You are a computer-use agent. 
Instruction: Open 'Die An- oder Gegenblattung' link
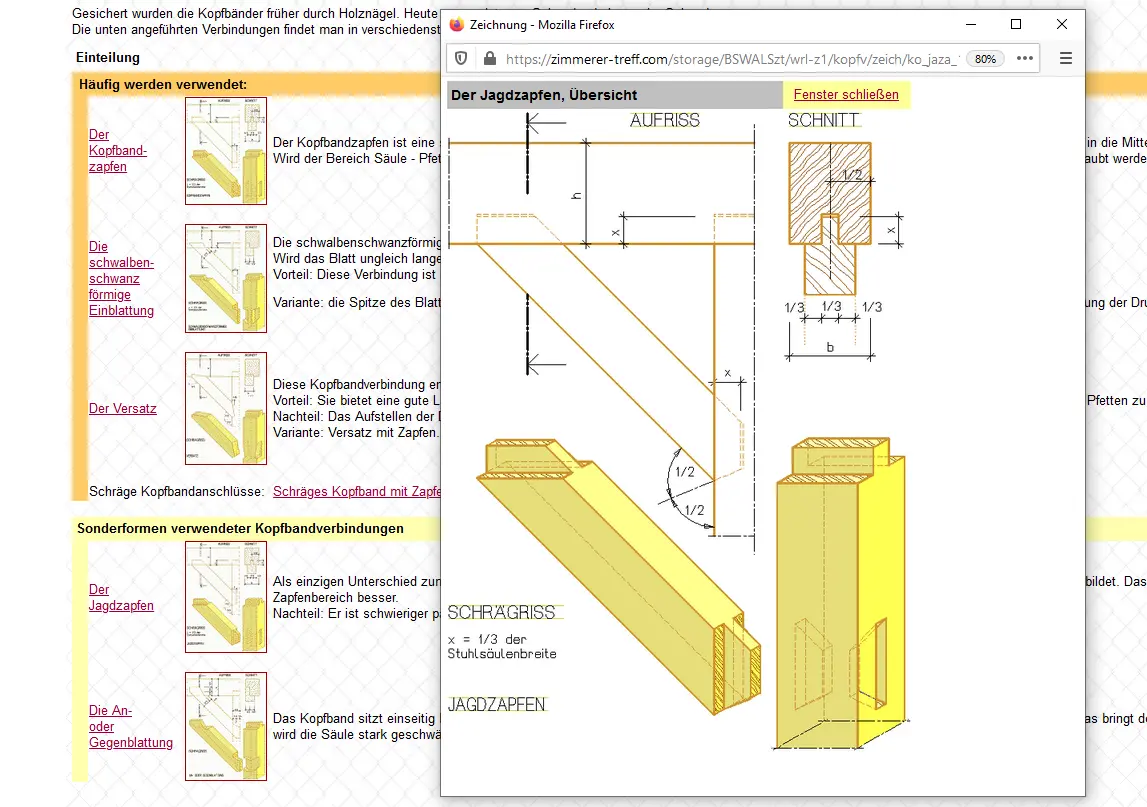131,727
